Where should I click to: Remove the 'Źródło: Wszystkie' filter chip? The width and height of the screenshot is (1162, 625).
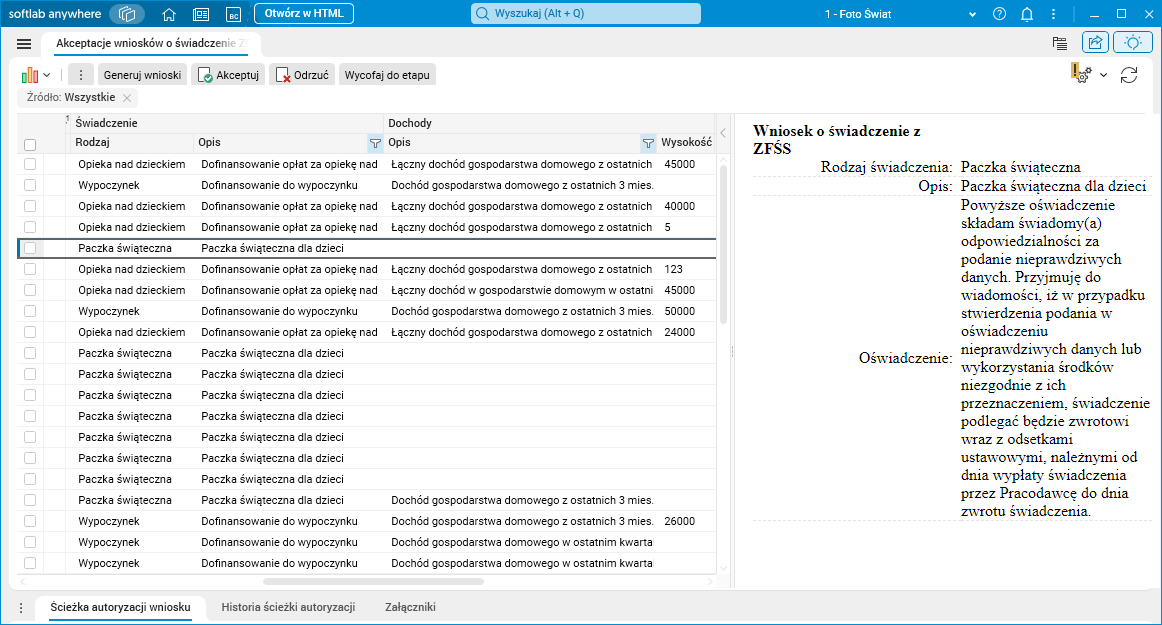pos(127,98)
